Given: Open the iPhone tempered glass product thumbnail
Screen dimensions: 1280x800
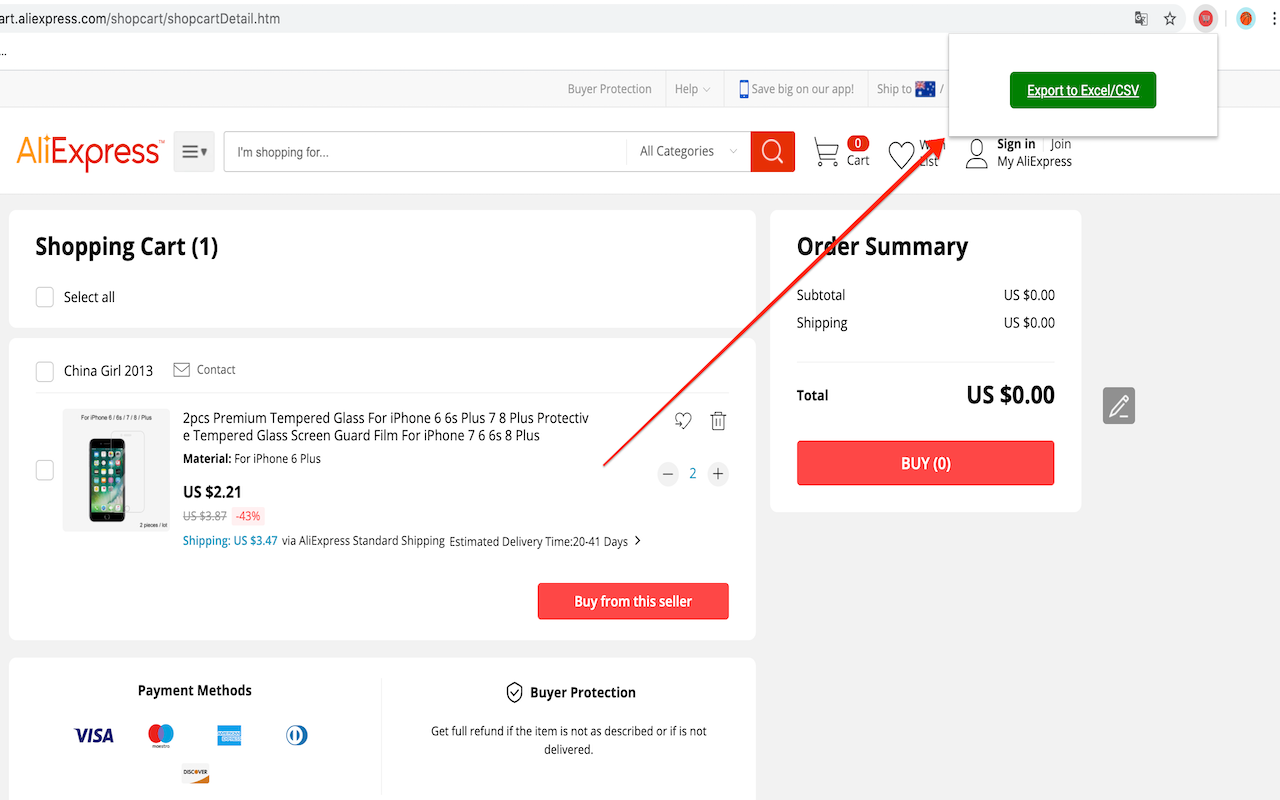Looking at the screenshot, I should [x=116, y=470].
